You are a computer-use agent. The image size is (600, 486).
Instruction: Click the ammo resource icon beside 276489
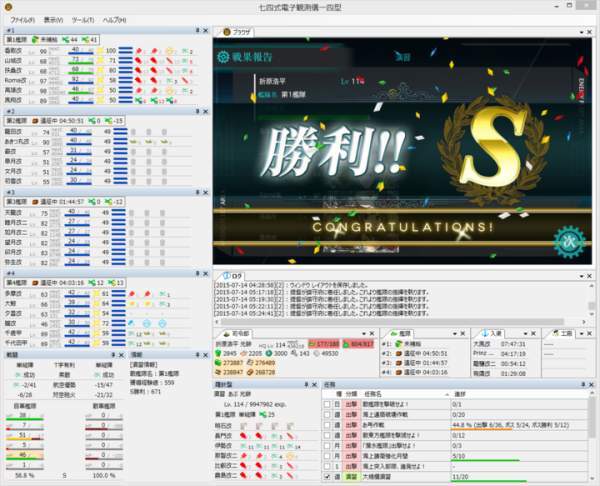tap(250, 362)
